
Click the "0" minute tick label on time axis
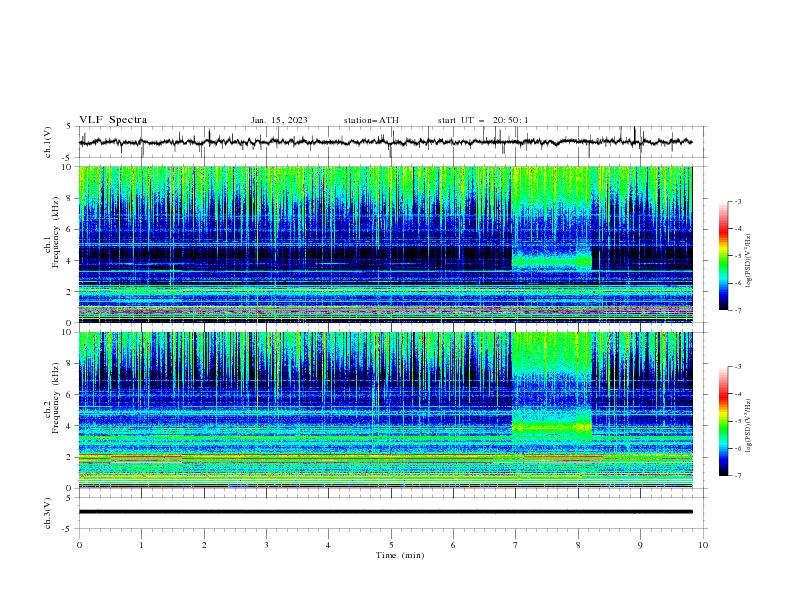[x=79, y=545]
